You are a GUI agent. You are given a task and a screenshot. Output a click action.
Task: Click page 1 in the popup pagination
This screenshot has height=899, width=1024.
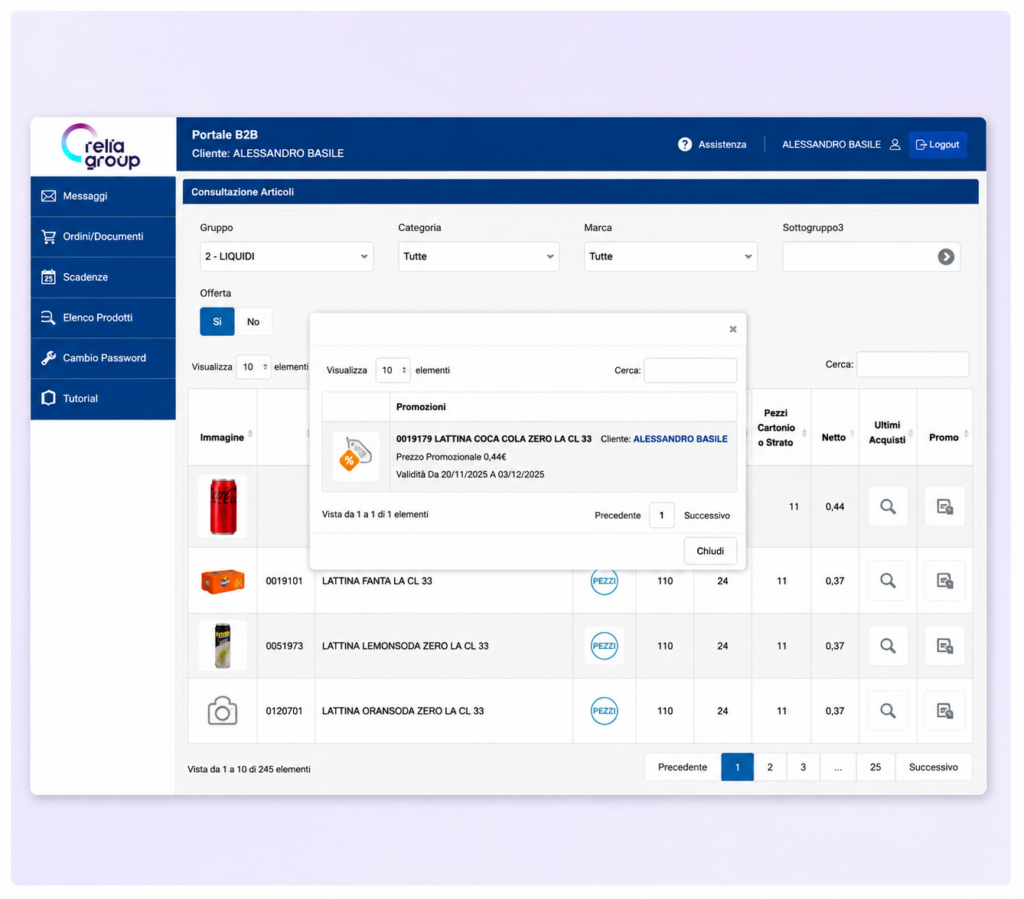tap(662, 515)
